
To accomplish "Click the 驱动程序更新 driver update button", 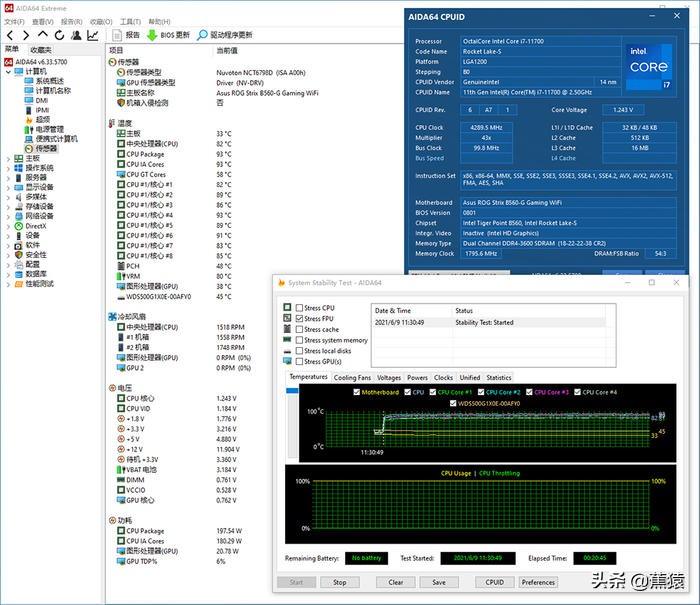I will tap(225, 35).
